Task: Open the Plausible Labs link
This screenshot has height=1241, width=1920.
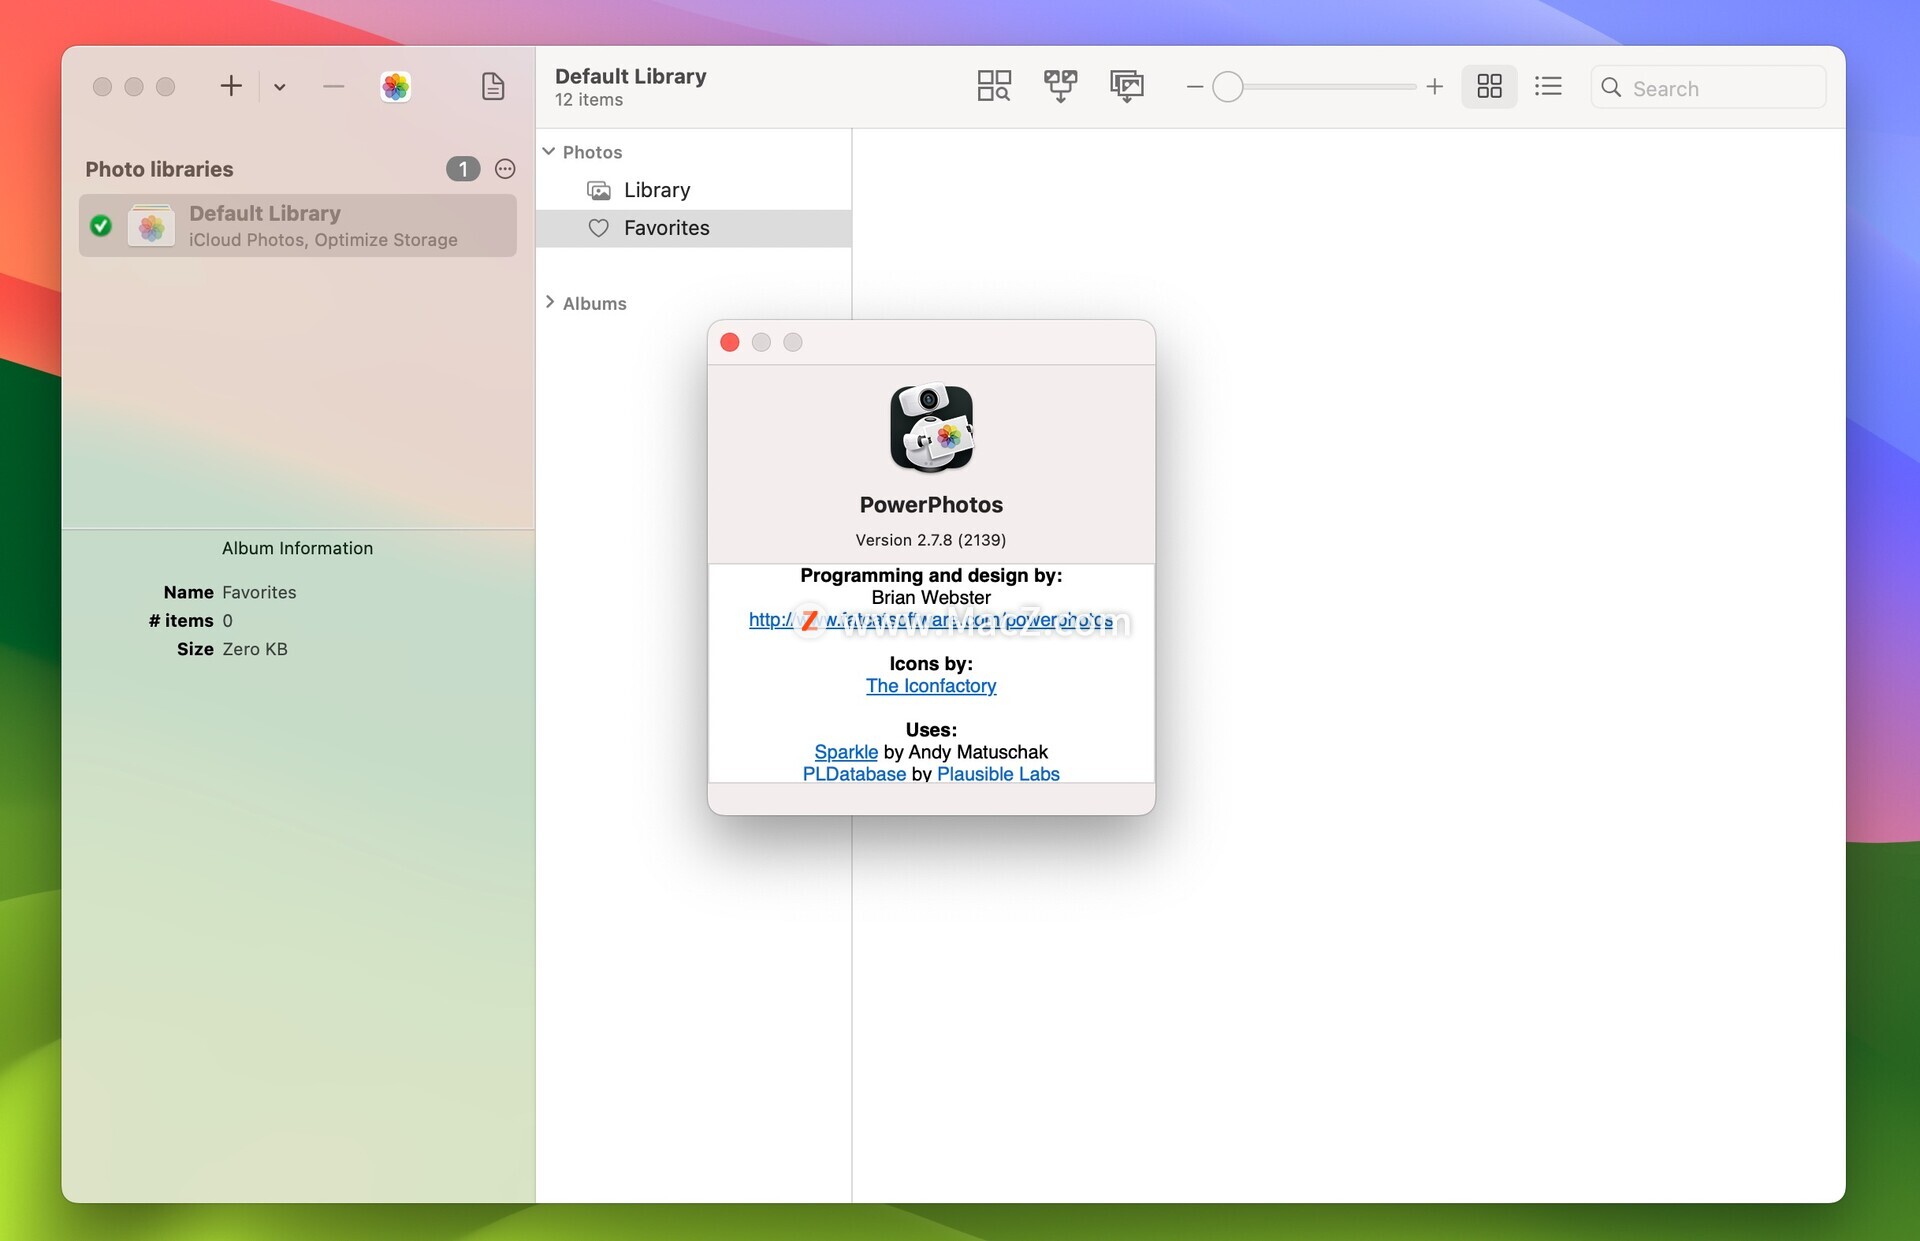Action: (998, 774)
